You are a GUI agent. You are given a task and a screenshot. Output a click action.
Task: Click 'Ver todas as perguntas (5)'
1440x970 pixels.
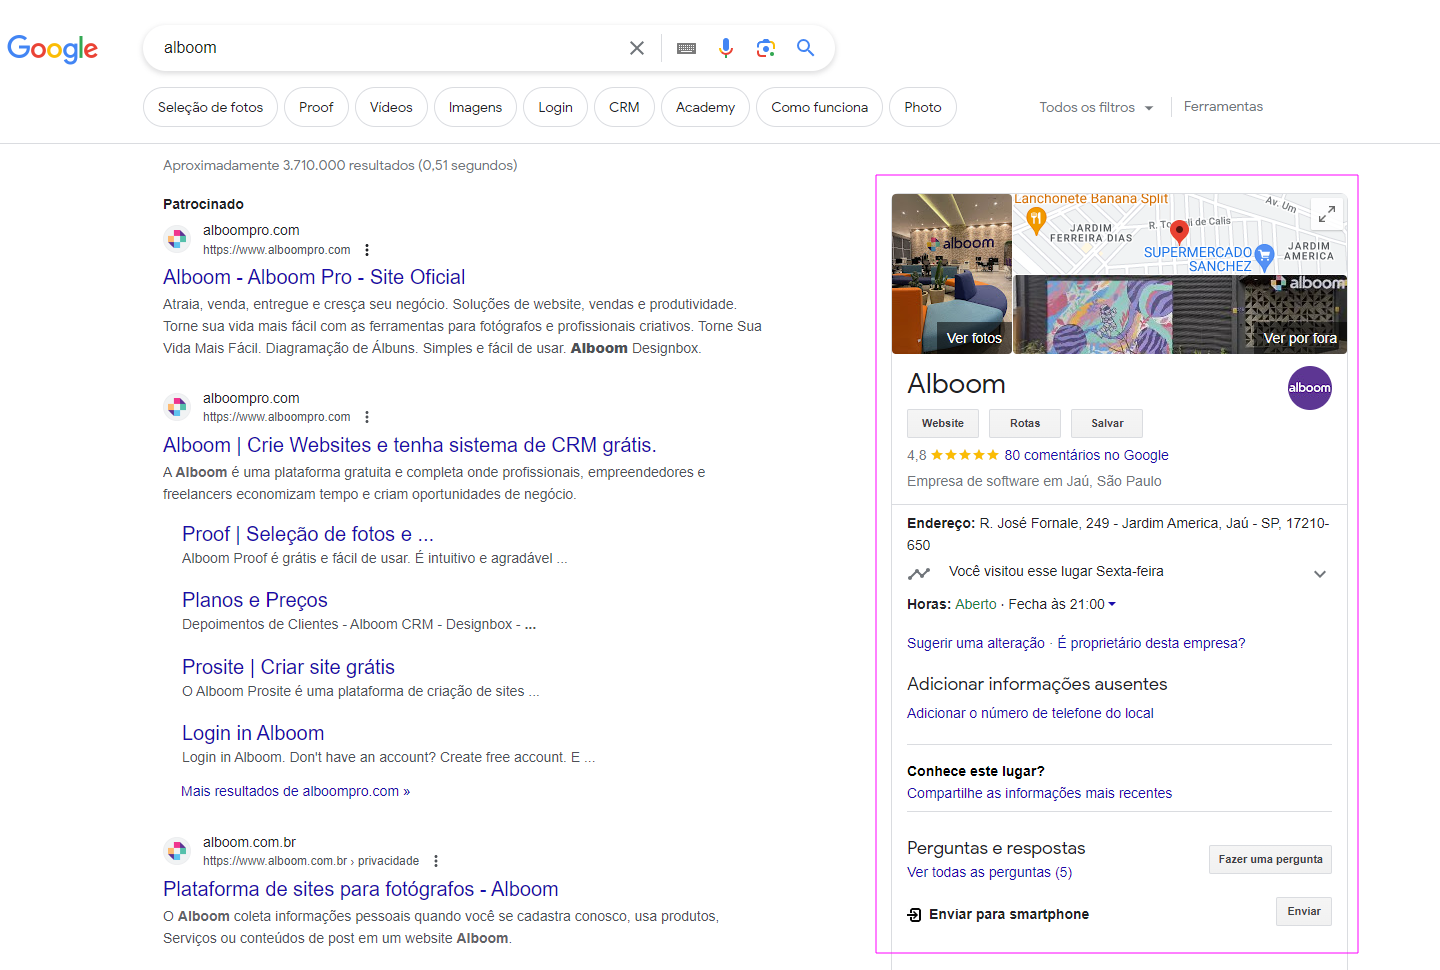coord(989,872)
